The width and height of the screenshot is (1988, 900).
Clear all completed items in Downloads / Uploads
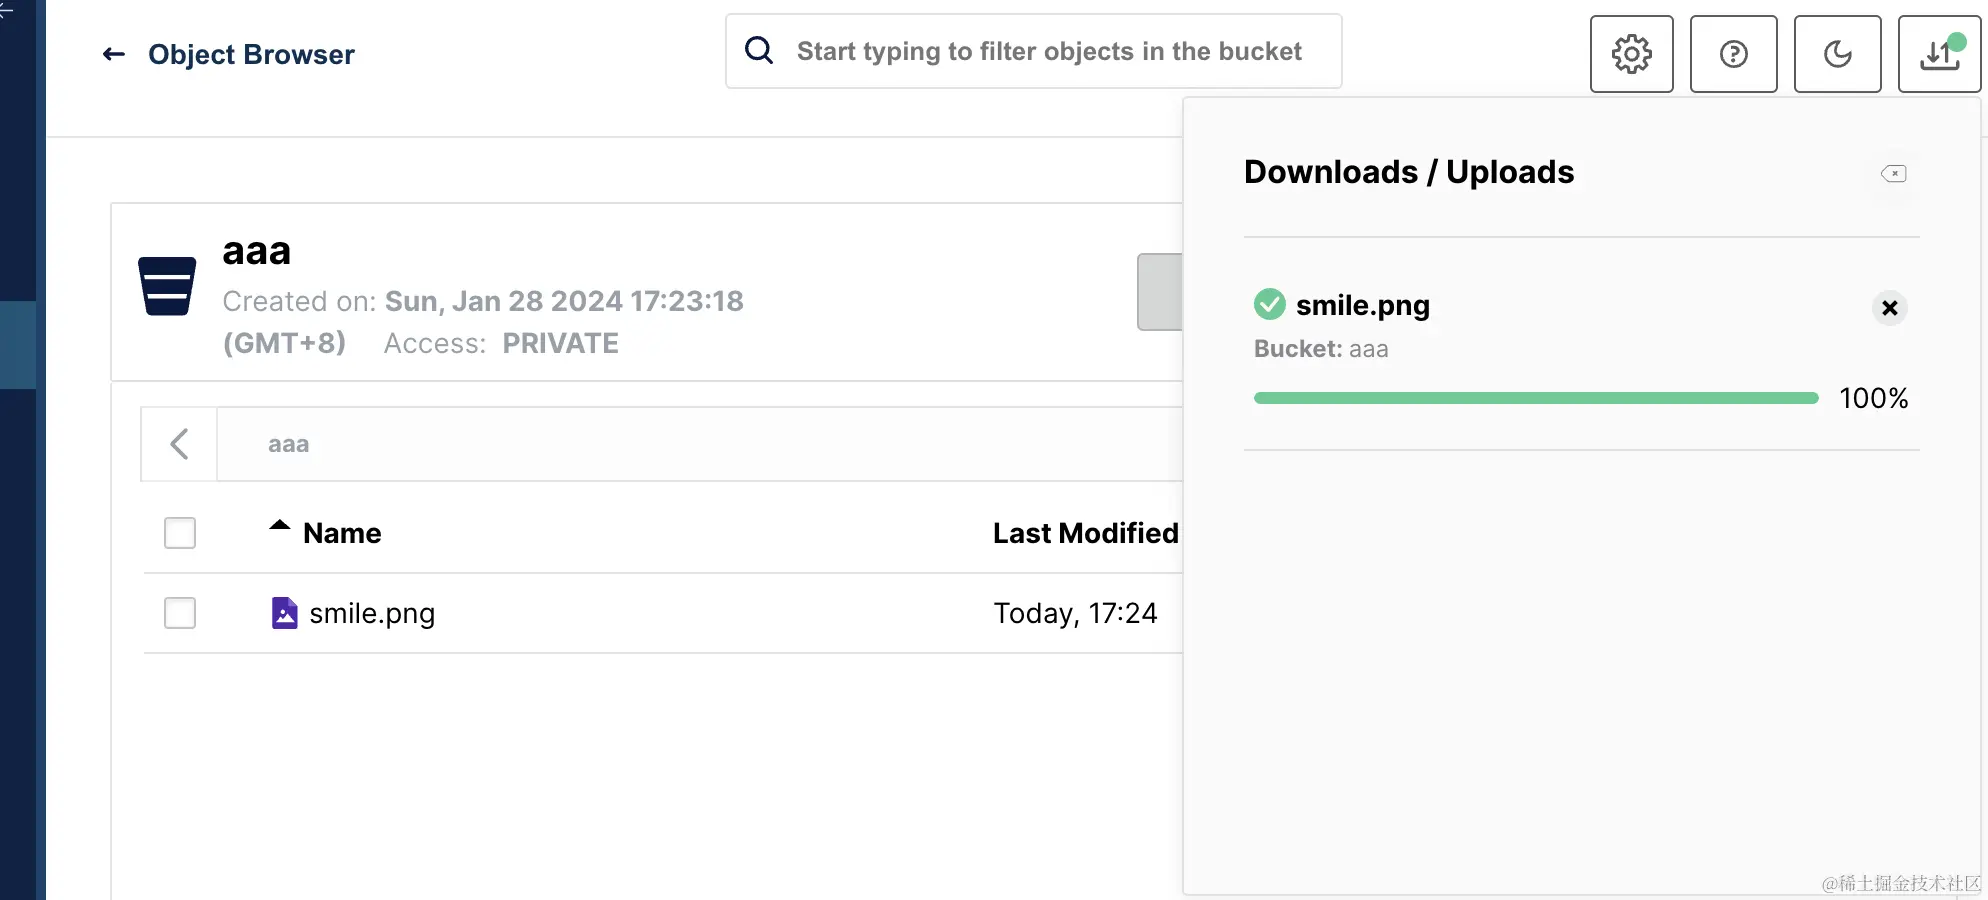pos(1894,174)
